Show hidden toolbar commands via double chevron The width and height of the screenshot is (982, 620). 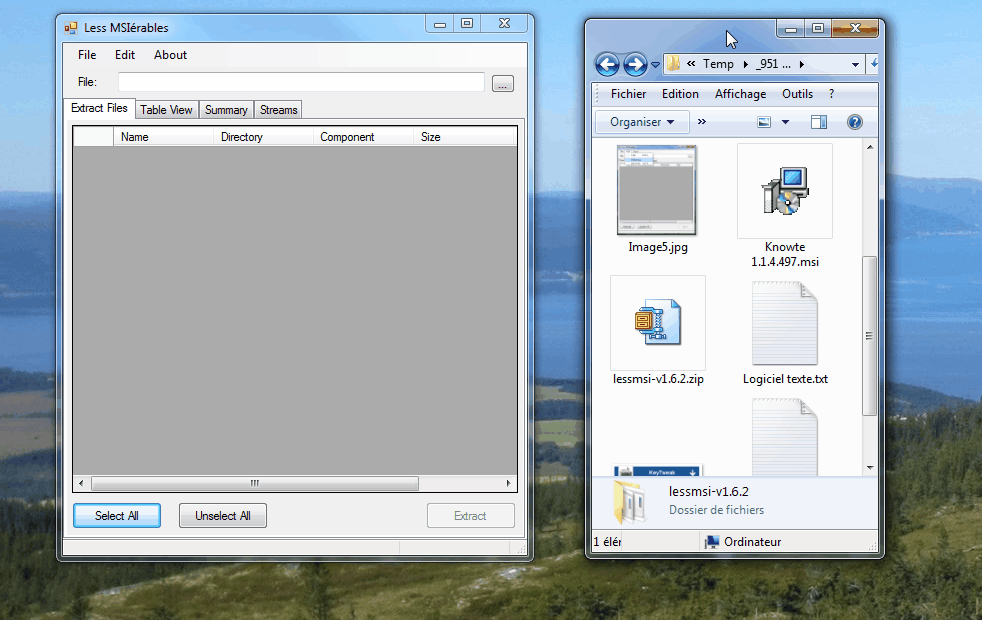tap(701, 122)
